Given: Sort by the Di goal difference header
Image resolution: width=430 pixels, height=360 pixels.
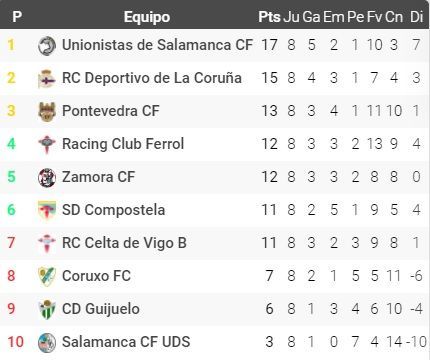Looking at the screenshot, I should (x=416, y=17).
